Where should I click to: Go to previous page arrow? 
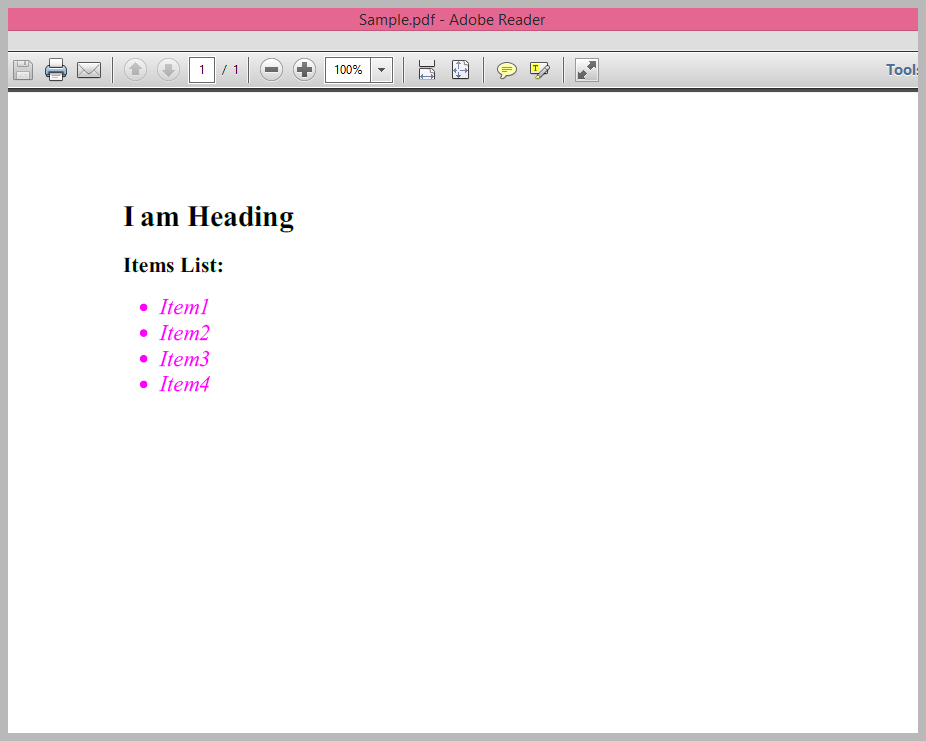135,70
